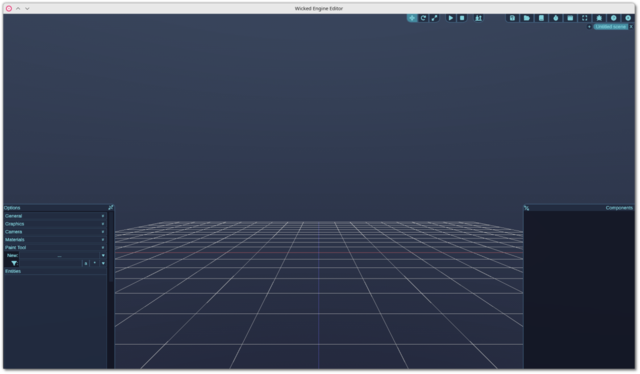640x374 pixels.
Task: Select the Scale gizmo tool
Action: point(434,18)
